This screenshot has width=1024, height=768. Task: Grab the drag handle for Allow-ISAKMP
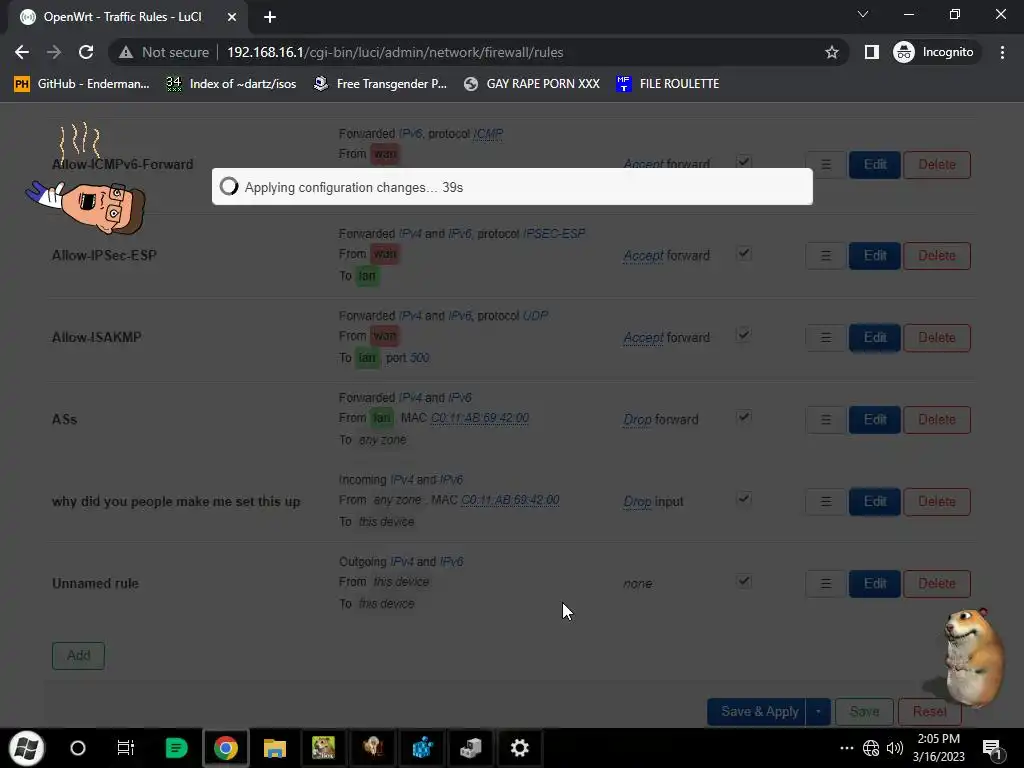coord(825,338)
